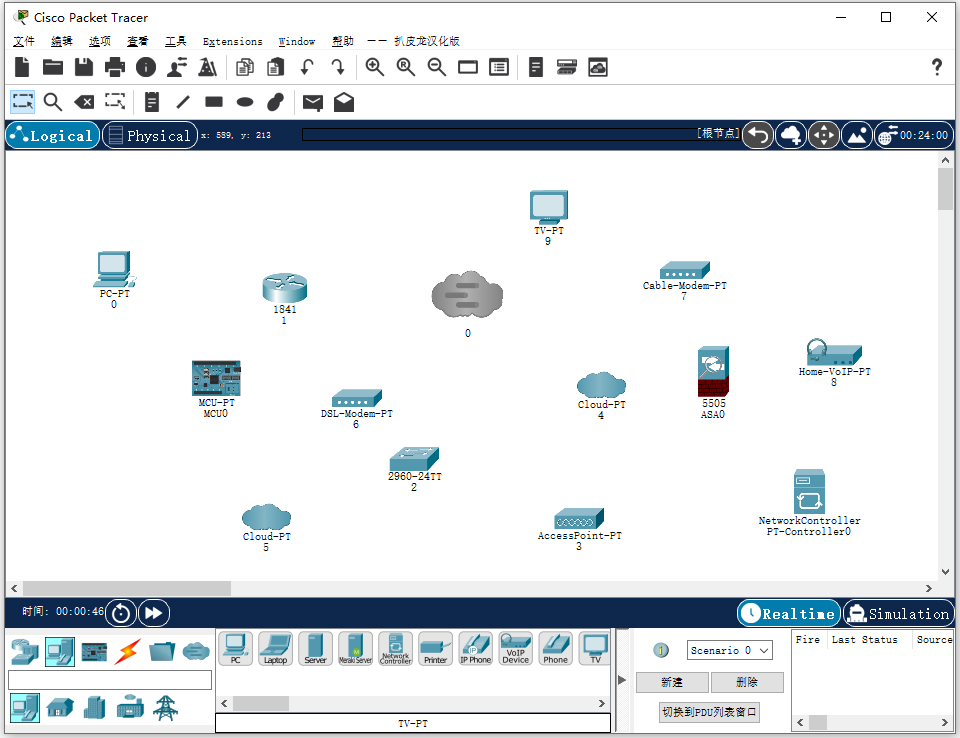The width and height of the screenshot is (960, 738).
Task: Choose the Add Simple PDU envelope tool
Action: tap(314, 101)
